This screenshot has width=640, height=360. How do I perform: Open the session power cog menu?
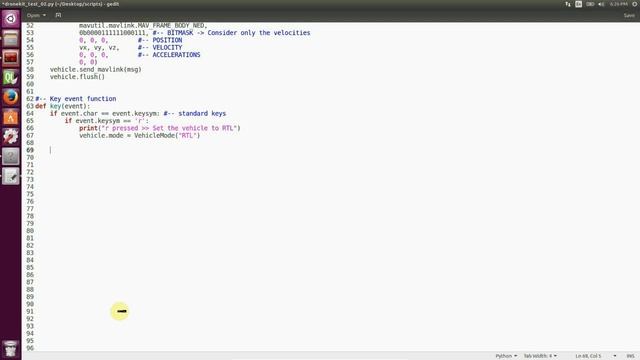635,4
